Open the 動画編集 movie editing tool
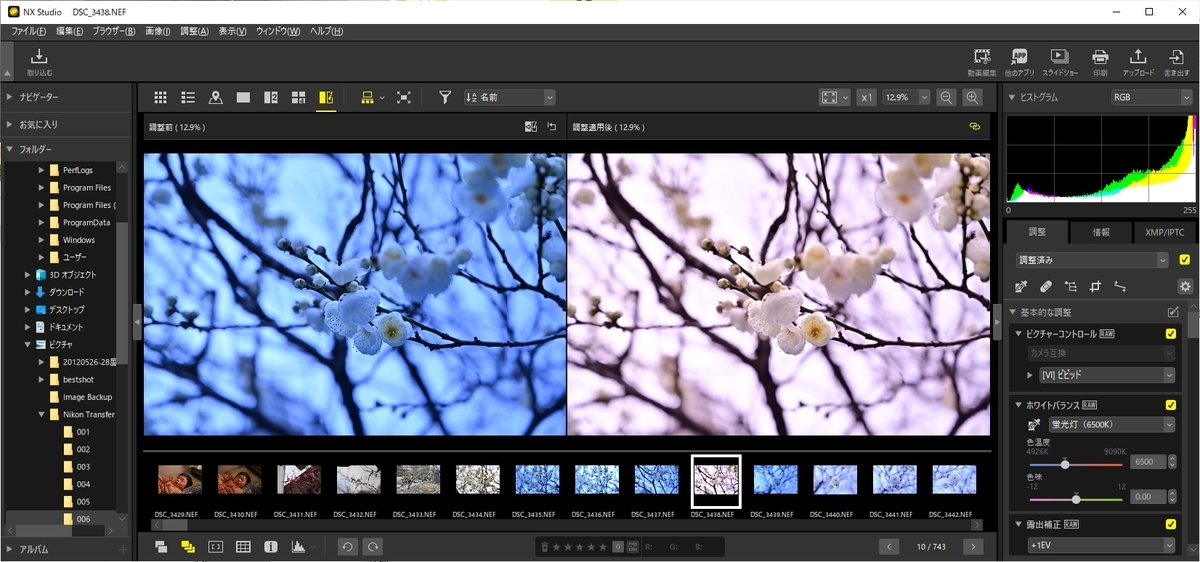This screenshot has width=1200, height=562. click(x=982, y=62)
